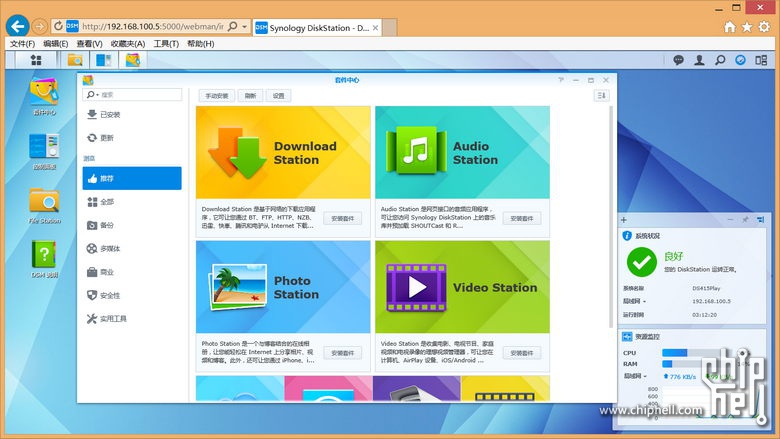The width and height of the screenshot is (780, 439).
Task: Open the notifications speech-bubble icon
Action: [x=679, y=60]
